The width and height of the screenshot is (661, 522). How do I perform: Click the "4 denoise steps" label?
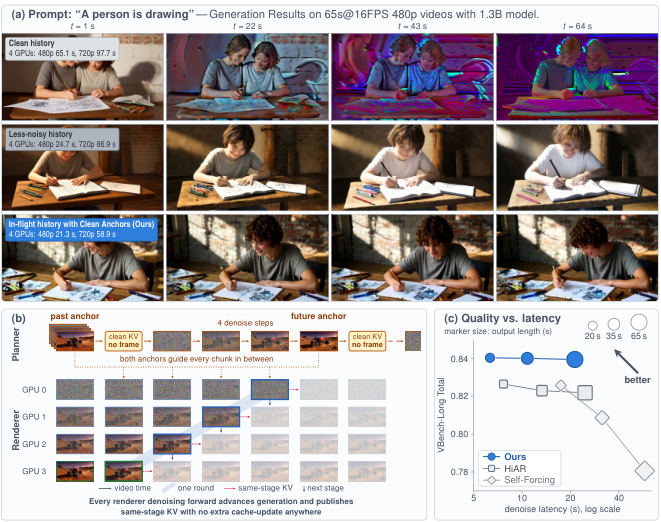point(245,323)
